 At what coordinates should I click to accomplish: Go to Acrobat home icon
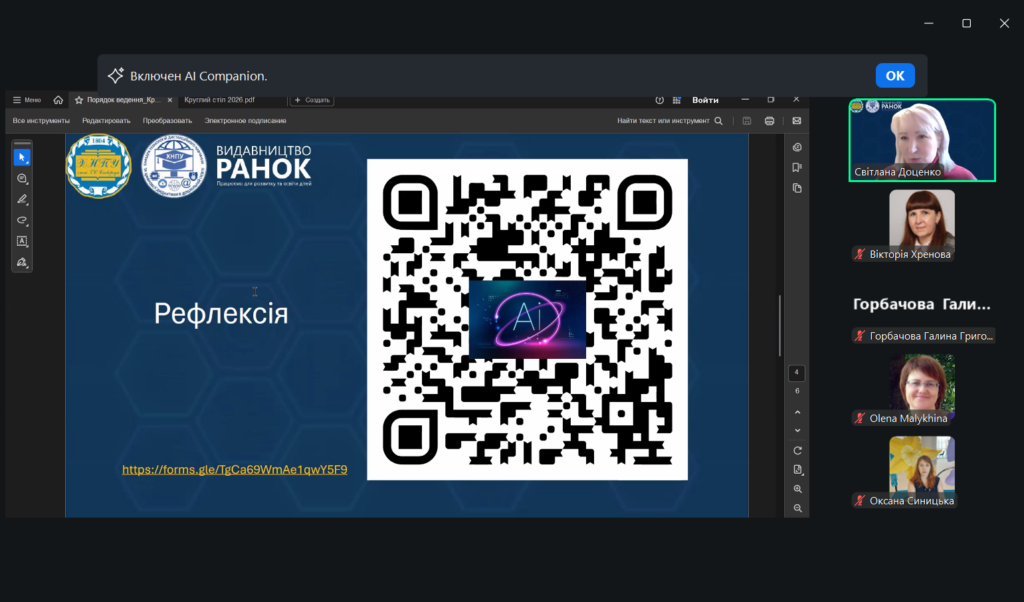pos(58,100)
